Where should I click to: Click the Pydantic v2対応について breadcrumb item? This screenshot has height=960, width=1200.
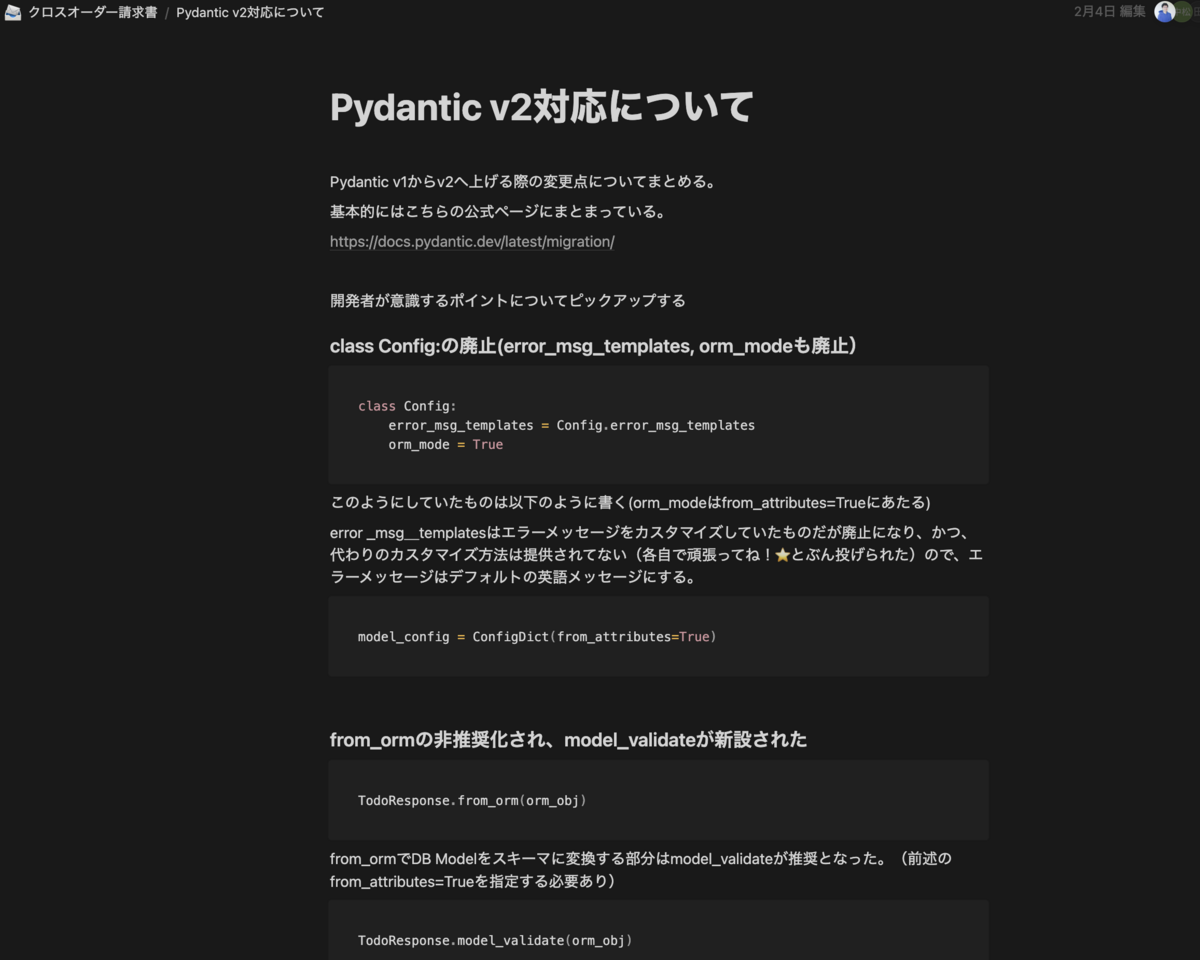pyautogui.click(x=250, y=12)
